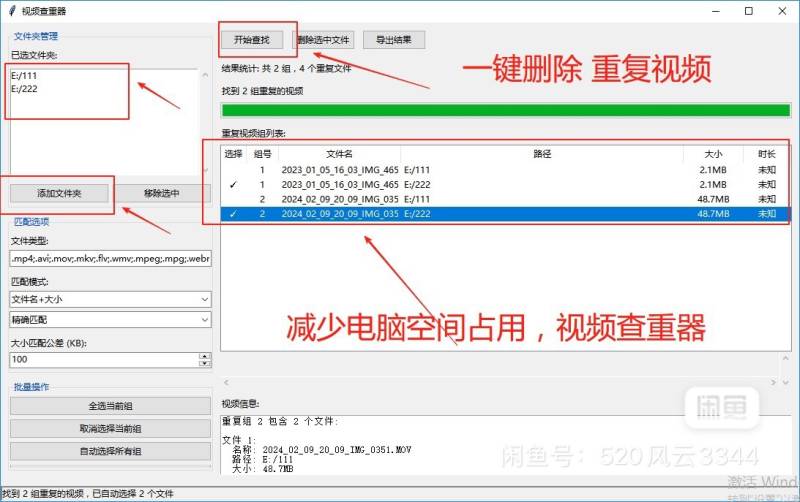Click the 组号 column header
Screen dimensions: 800x502
point(262,154)
